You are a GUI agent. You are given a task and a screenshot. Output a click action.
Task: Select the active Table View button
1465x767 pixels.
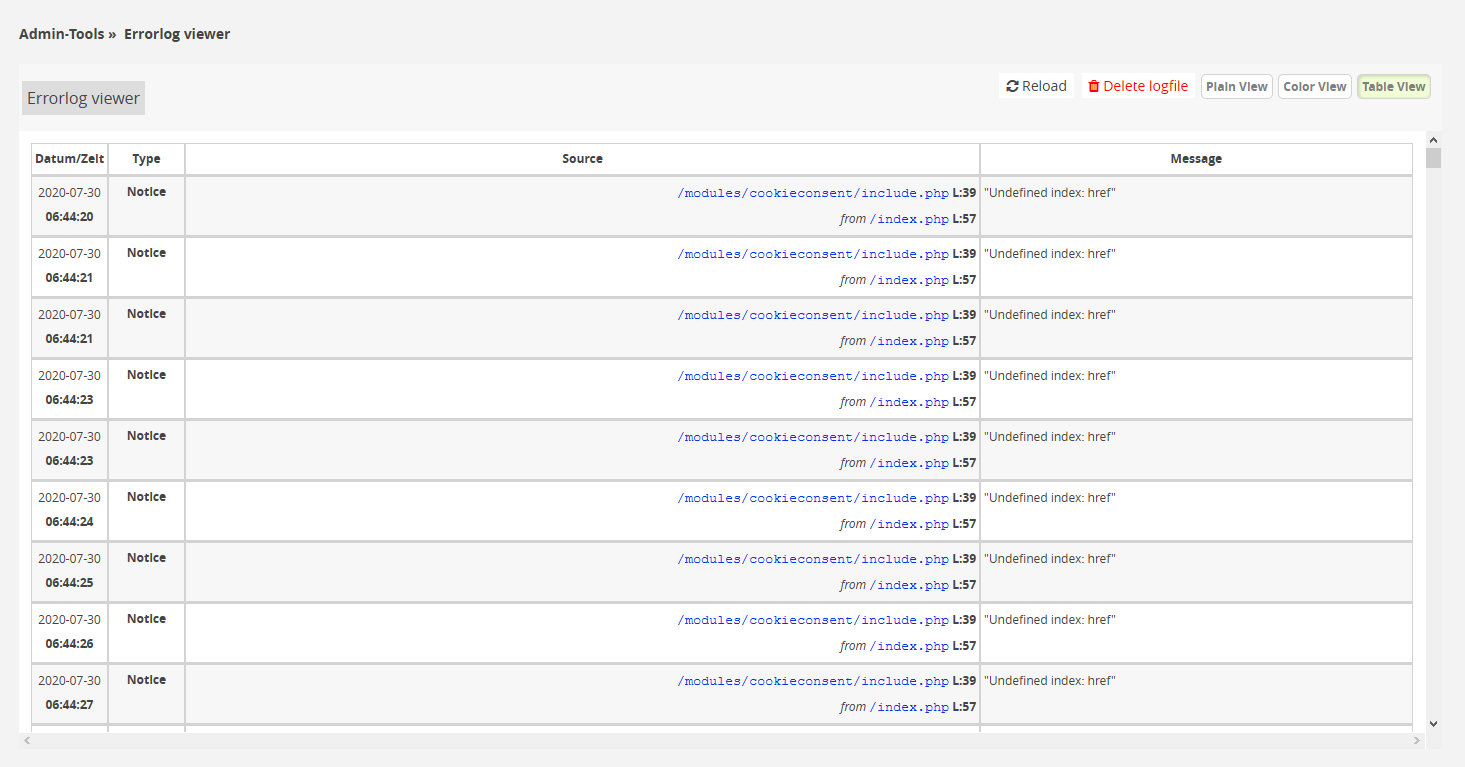point(1393,87)
